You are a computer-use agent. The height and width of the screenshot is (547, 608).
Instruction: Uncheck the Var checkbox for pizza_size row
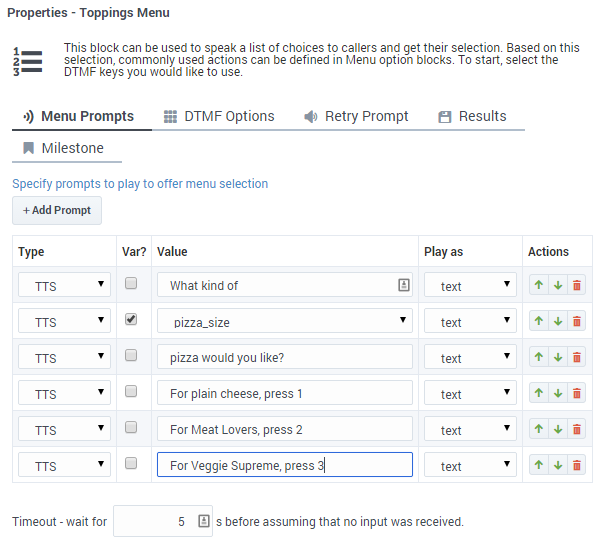click(x=131, y=320)
